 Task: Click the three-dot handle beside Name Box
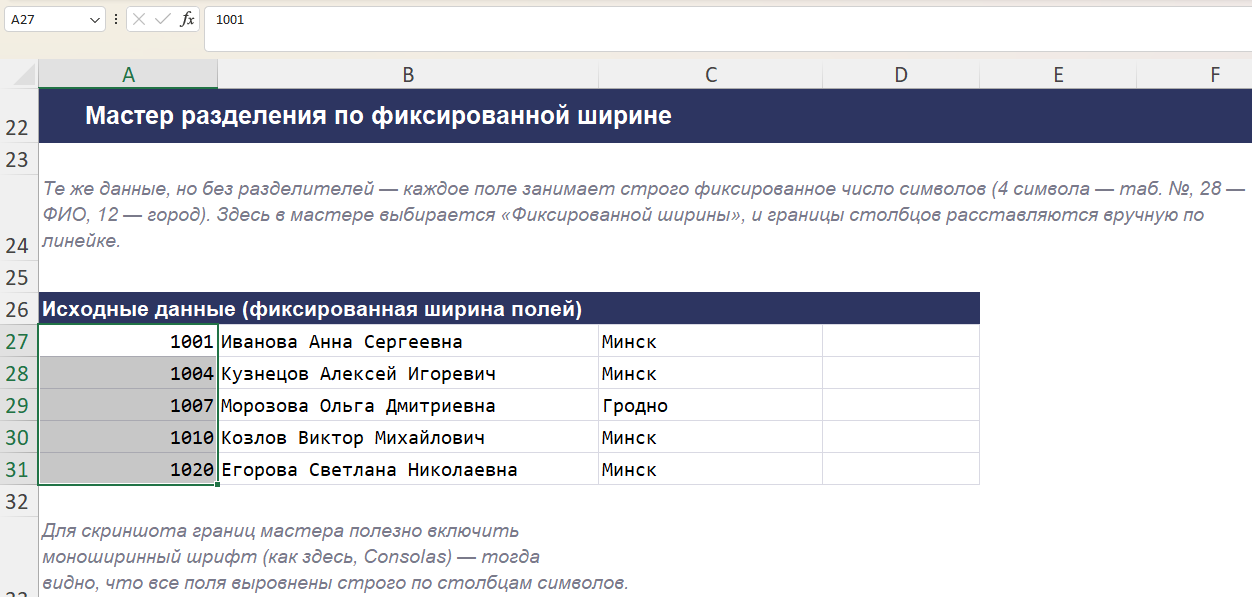pyautogui.click(x=116, y=19)
